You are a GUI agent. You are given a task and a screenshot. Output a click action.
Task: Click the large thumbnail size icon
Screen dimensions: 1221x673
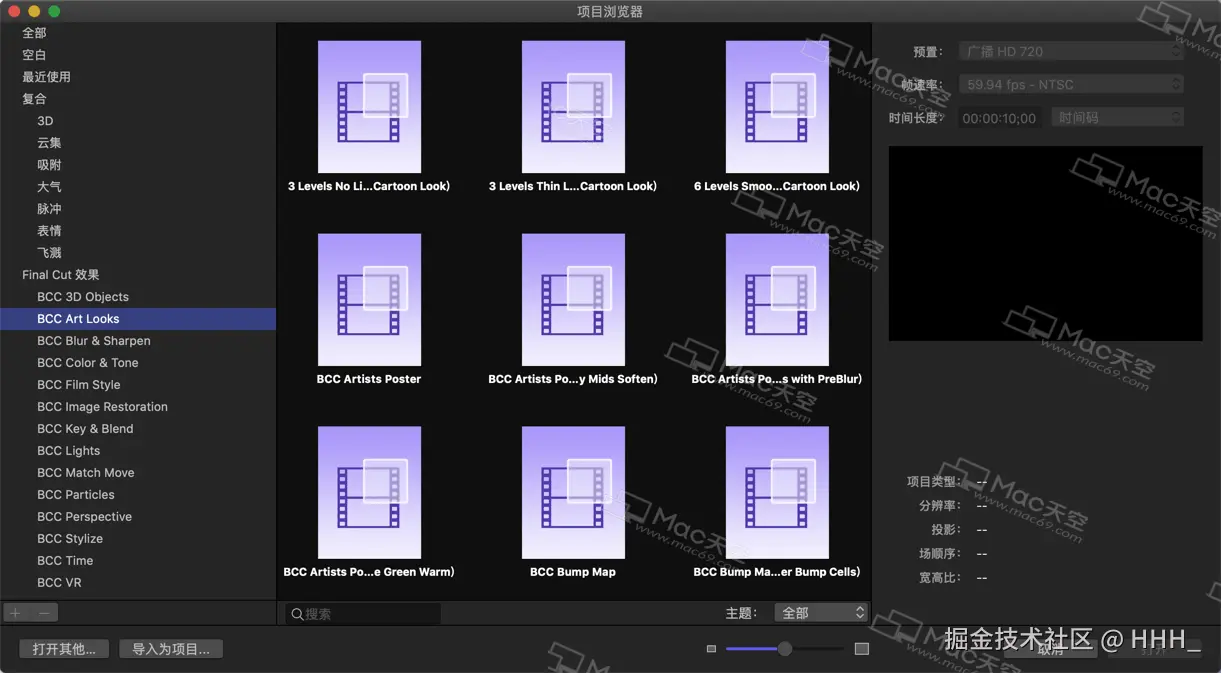pos(862,649)
